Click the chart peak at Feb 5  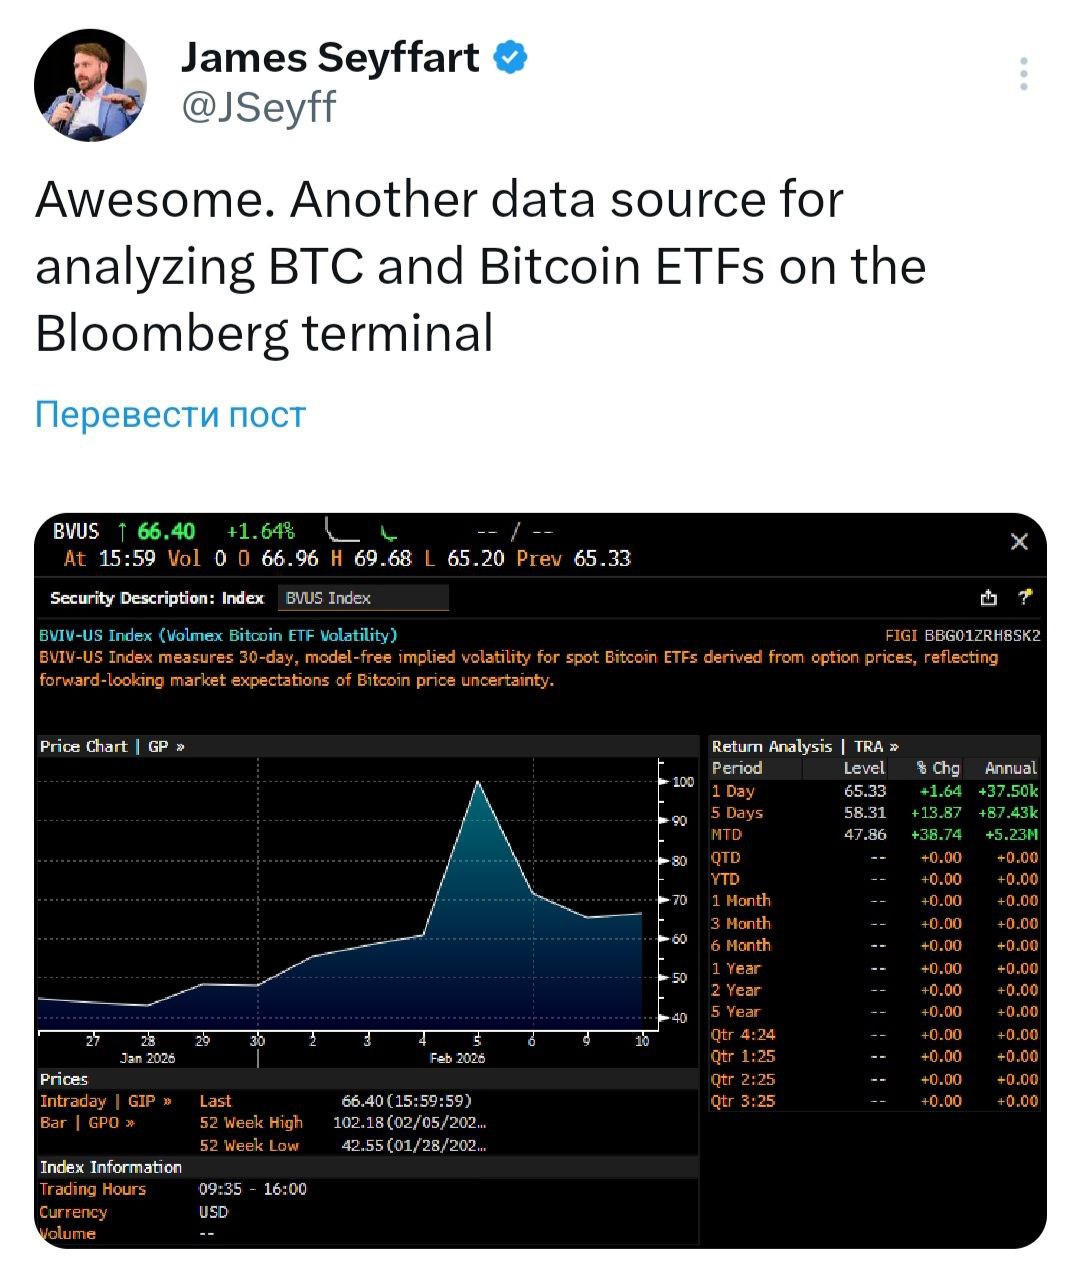click(478, 782)
